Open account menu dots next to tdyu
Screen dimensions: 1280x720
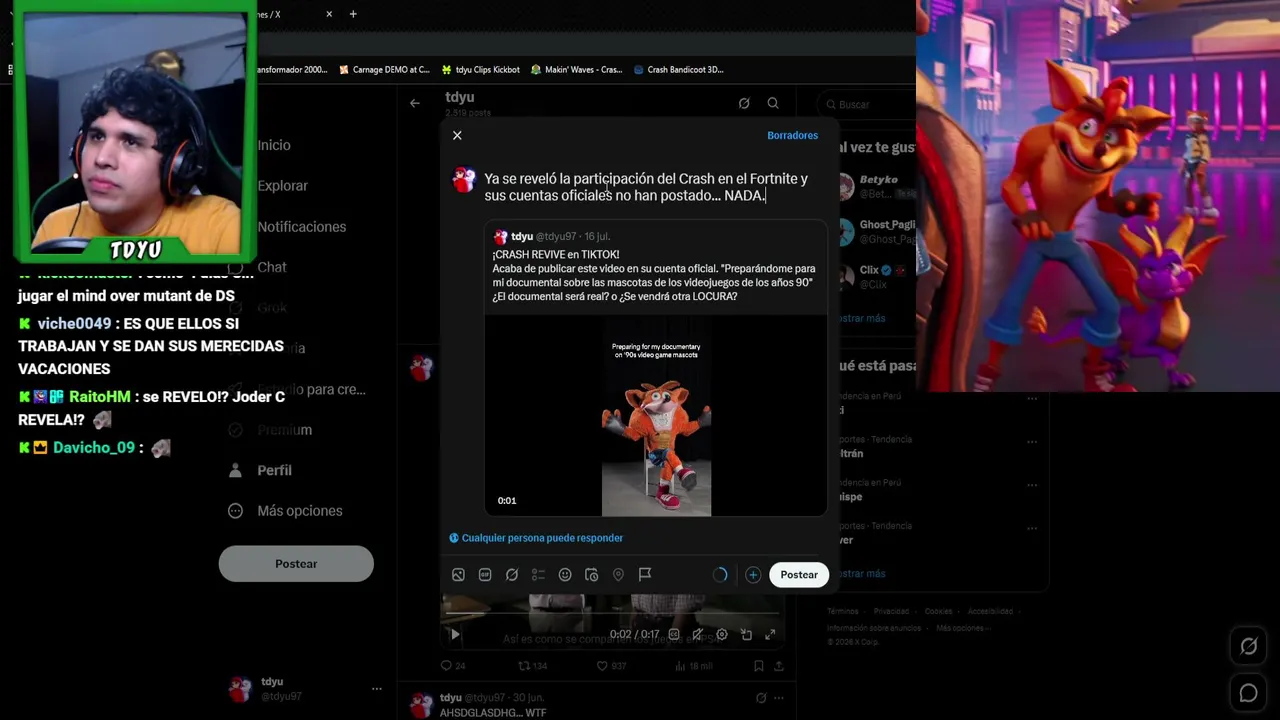pos(377,689)
